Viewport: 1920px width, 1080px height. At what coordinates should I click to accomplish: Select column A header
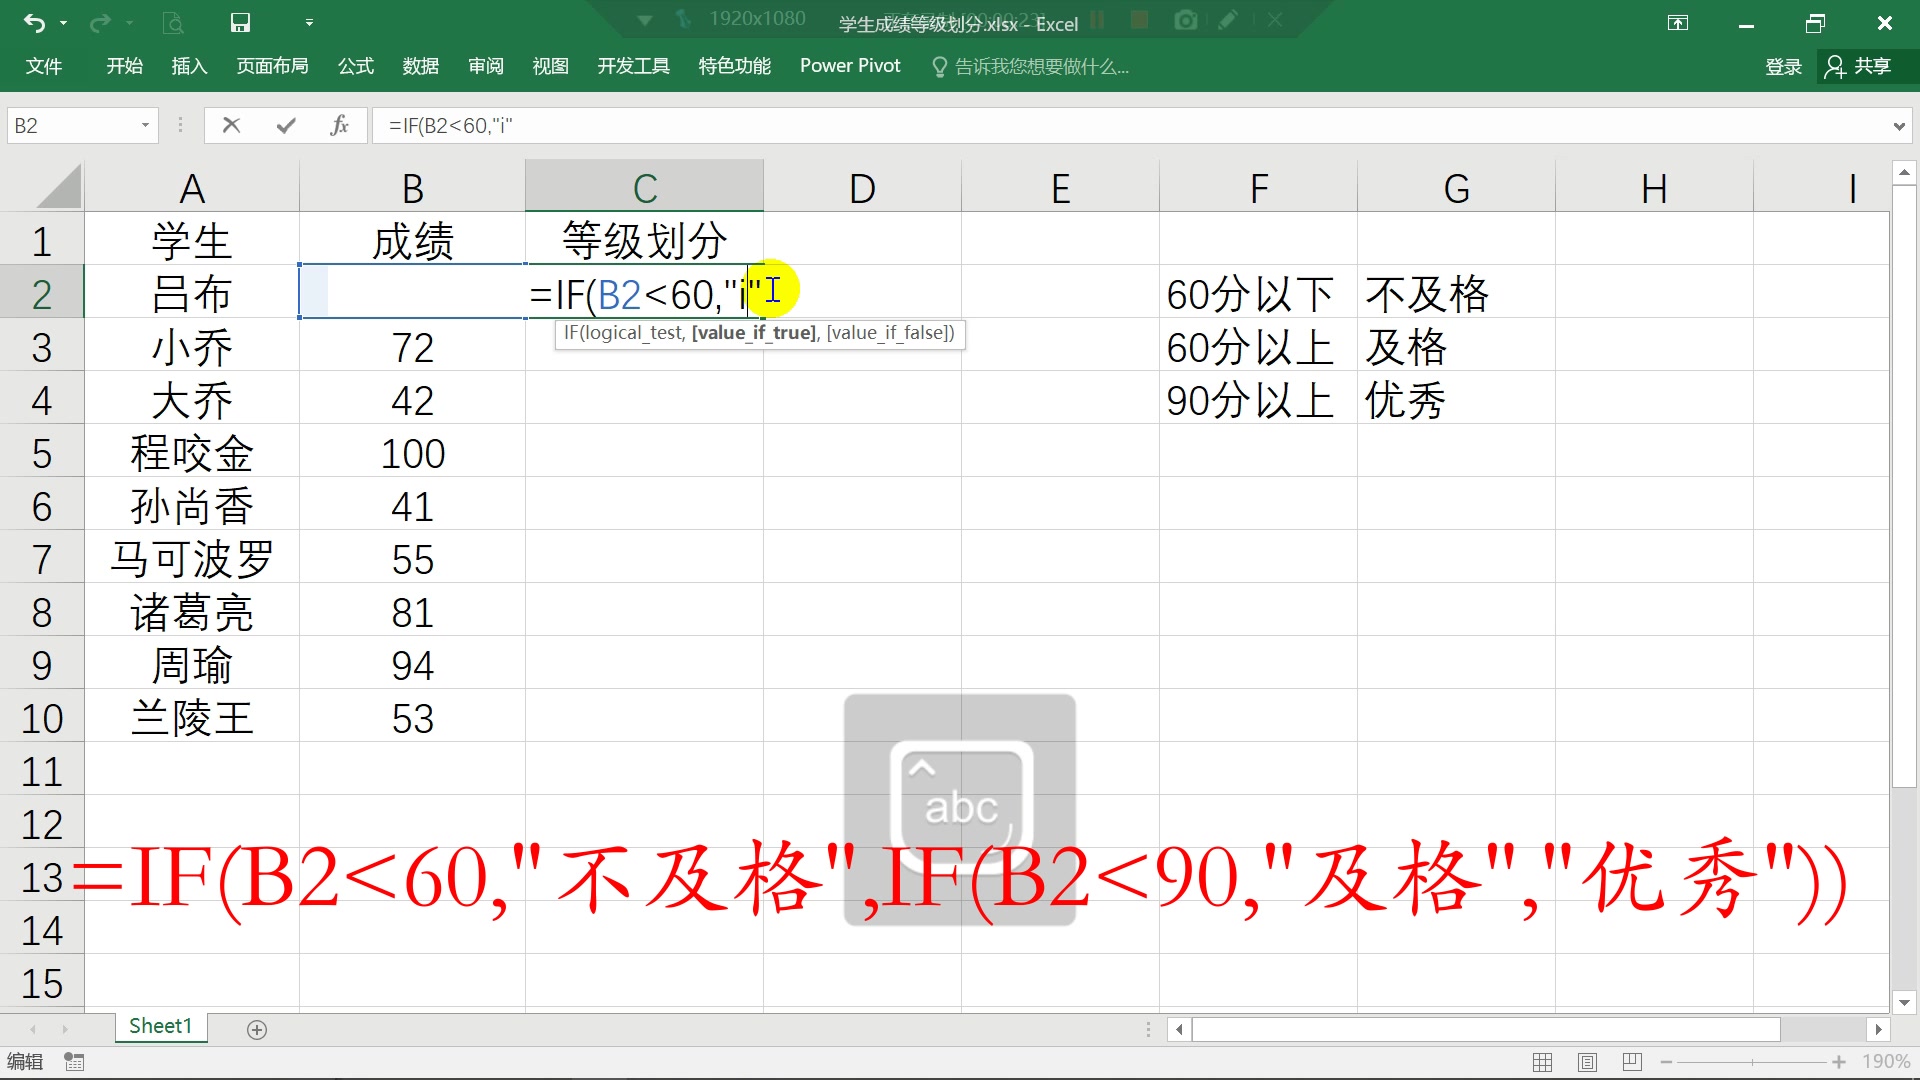coord(192,187)
